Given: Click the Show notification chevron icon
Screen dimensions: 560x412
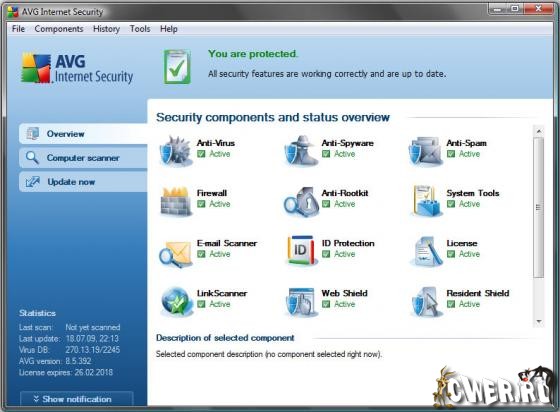Looking at the screenshot, I should [36, 399].
